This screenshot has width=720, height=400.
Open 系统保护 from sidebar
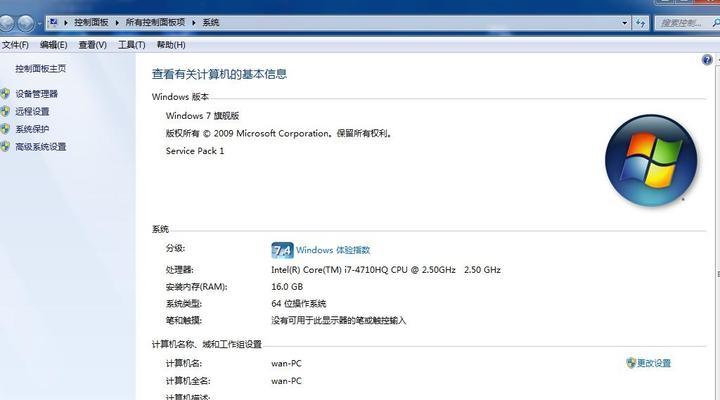32,129
